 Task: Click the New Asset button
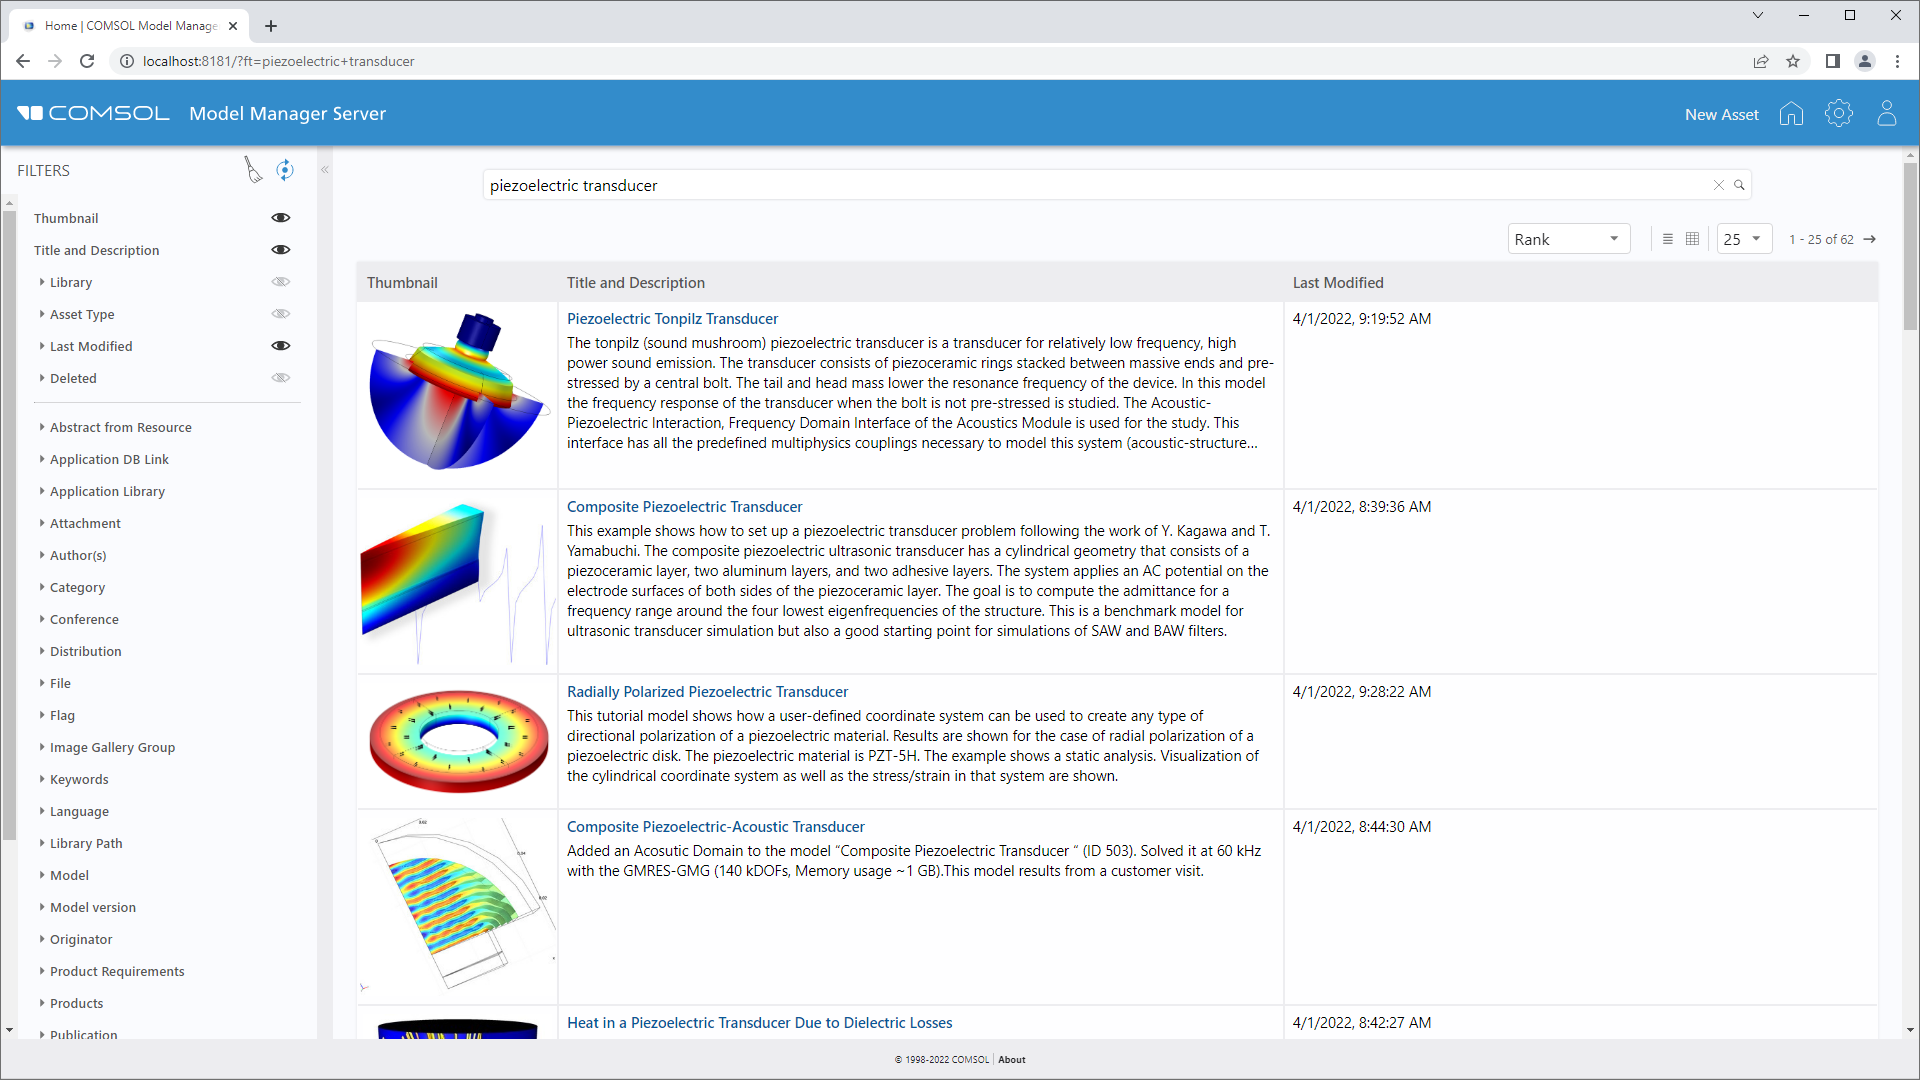(1721, 115)
